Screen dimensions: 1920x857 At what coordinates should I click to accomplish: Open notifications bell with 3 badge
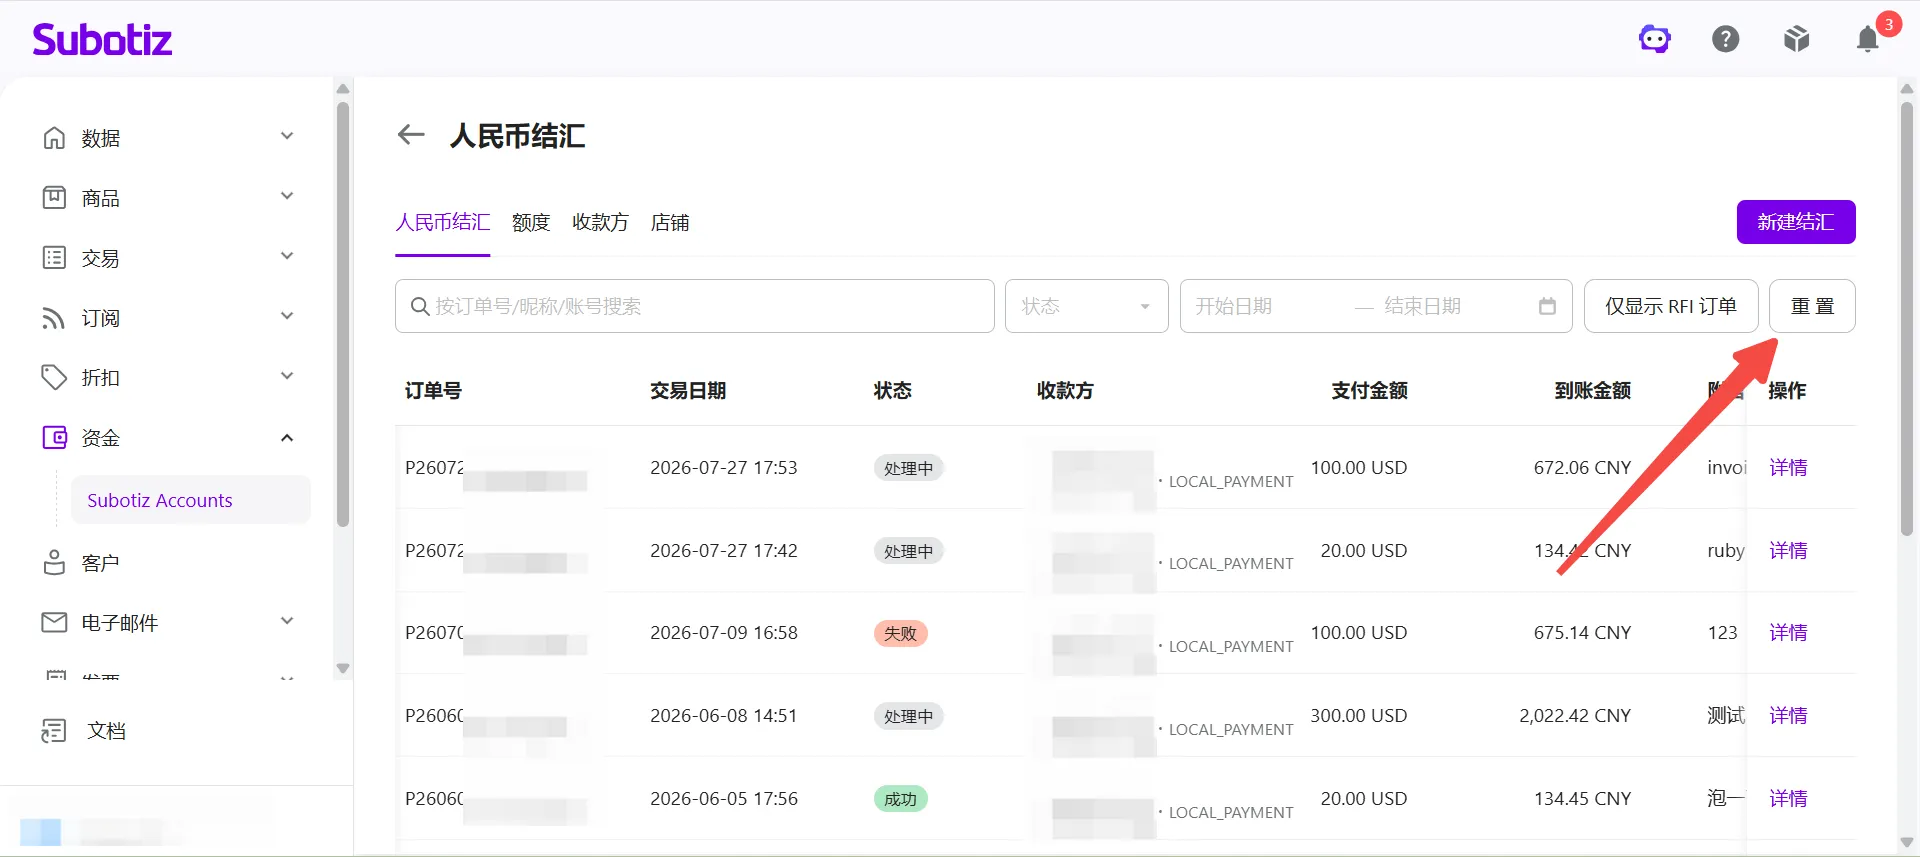pyautogui.click(x=1868, y=39)
